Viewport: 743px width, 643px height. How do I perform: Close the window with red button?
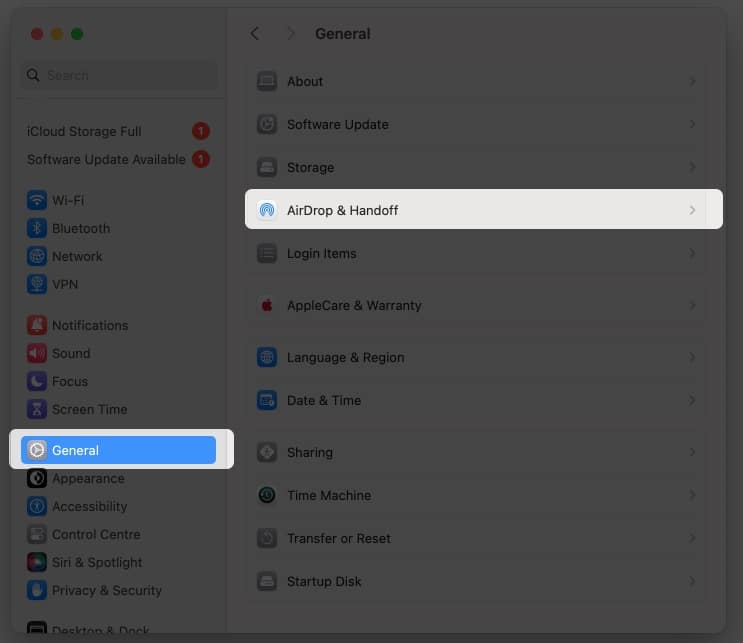pos(37,34)
